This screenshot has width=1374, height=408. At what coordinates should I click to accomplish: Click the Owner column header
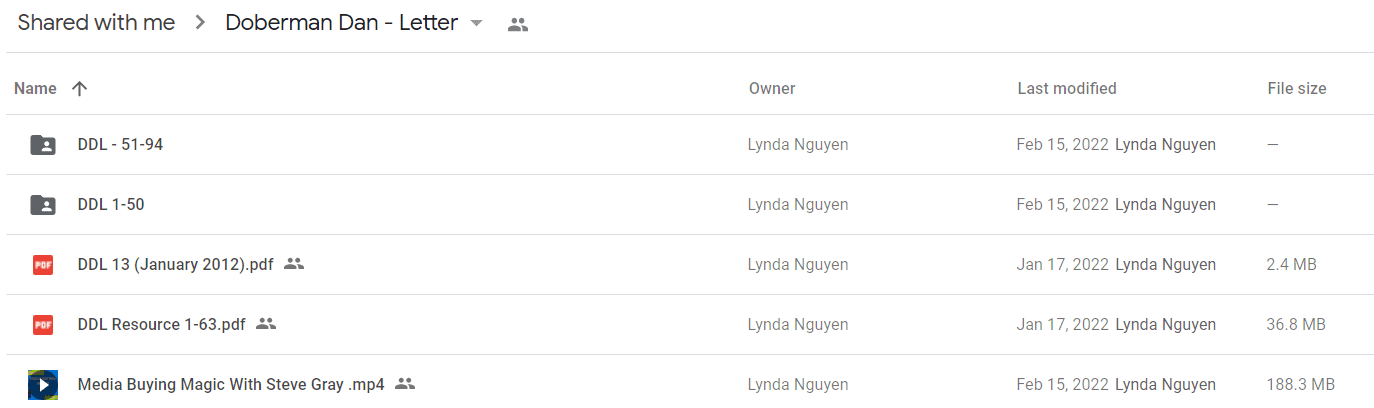[x=772, y=88]
